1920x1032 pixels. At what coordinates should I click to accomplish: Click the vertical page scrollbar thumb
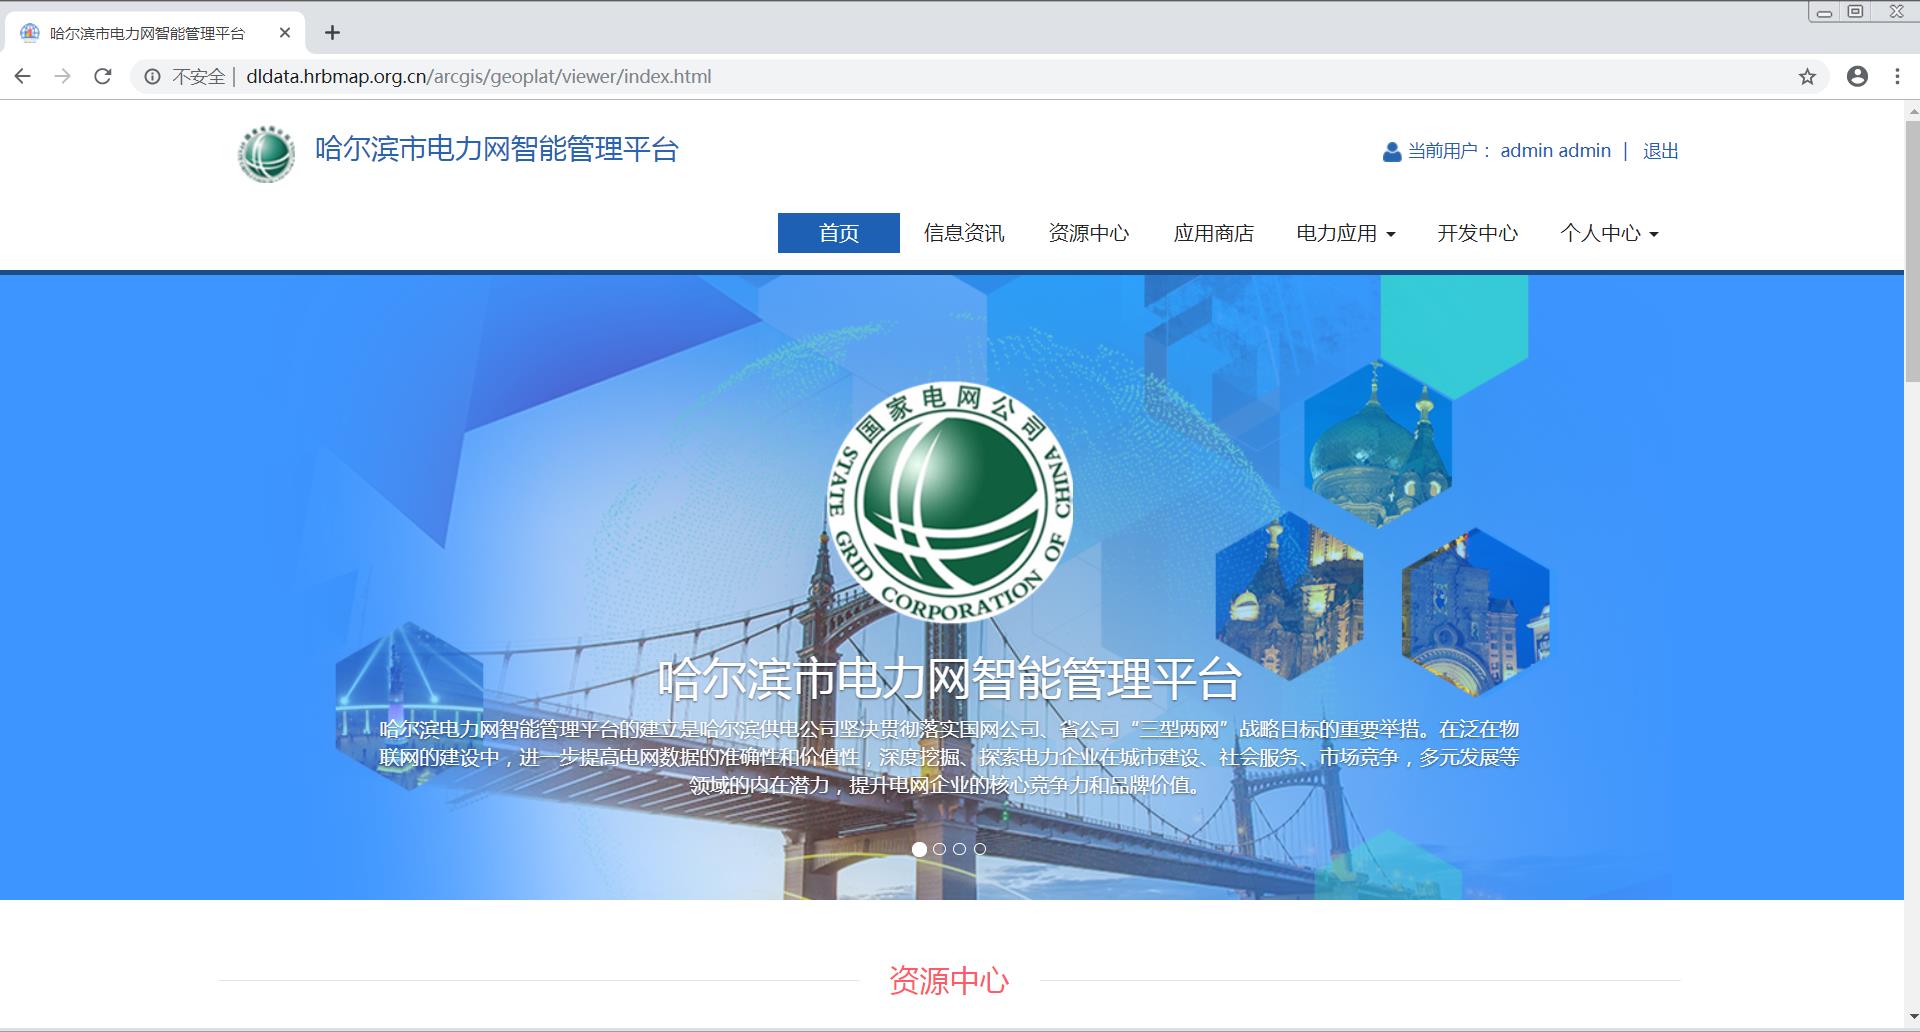pos(1912,250)
